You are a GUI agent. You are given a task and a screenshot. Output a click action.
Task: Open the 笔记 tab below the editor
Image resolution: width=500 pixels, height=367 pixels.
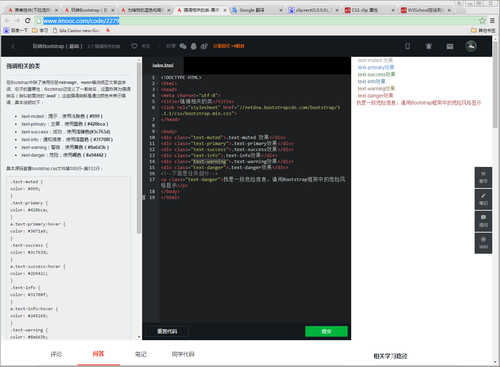pyautogui.click(x=141, y=354)
